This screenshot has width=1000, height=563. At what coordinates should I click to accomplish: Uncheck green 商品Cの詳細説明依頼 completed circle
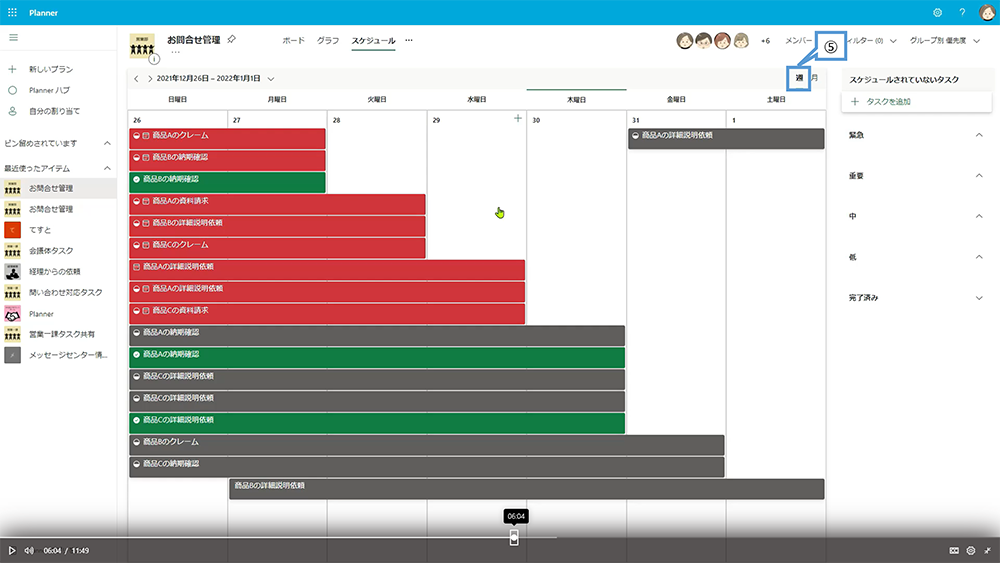(x=136, y=420)
